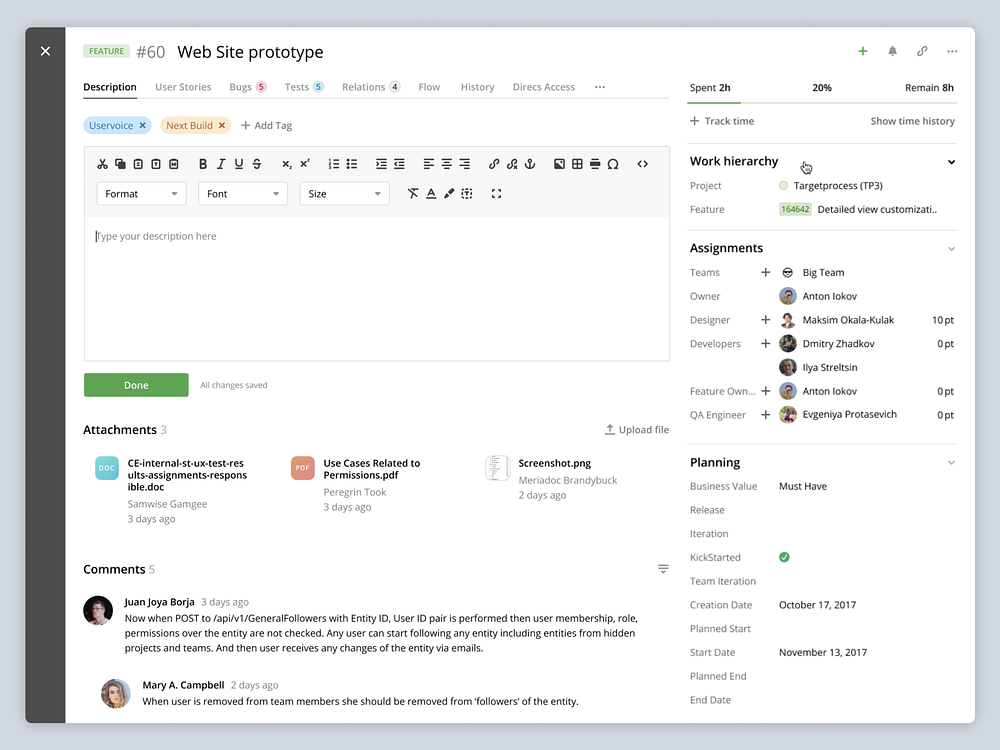The width and height of the screenshot is (1000, 750).
Task: Toggle bold formatting in the editor toolbar
Action: click(203, 163)
